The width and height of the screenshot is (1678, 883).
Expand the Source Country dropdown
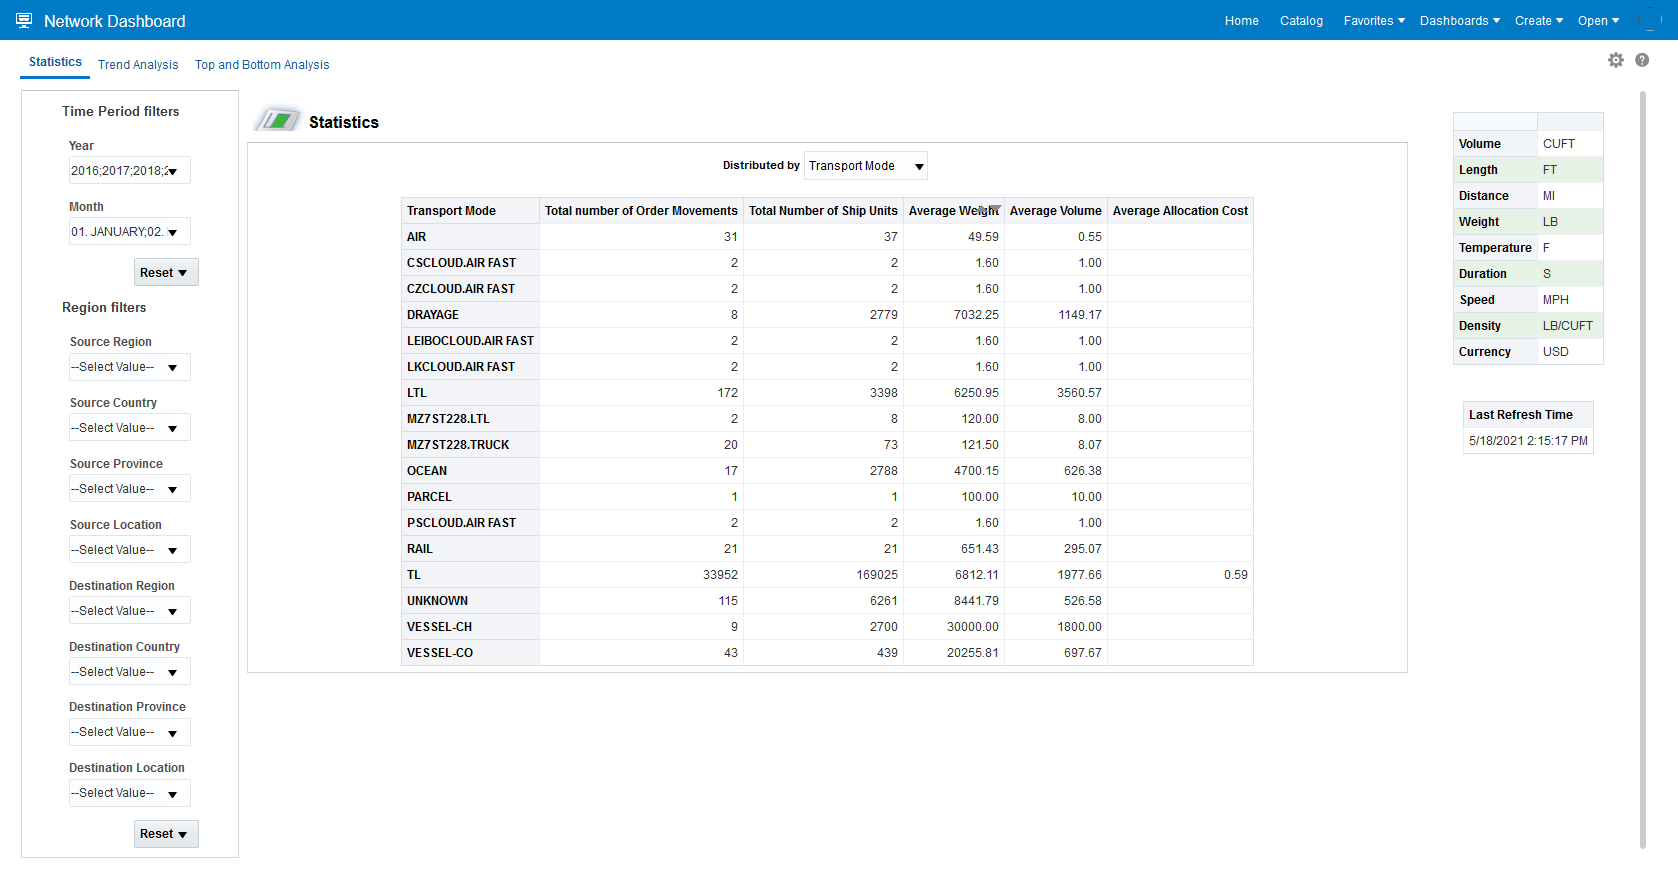click(x=129, y=428)
